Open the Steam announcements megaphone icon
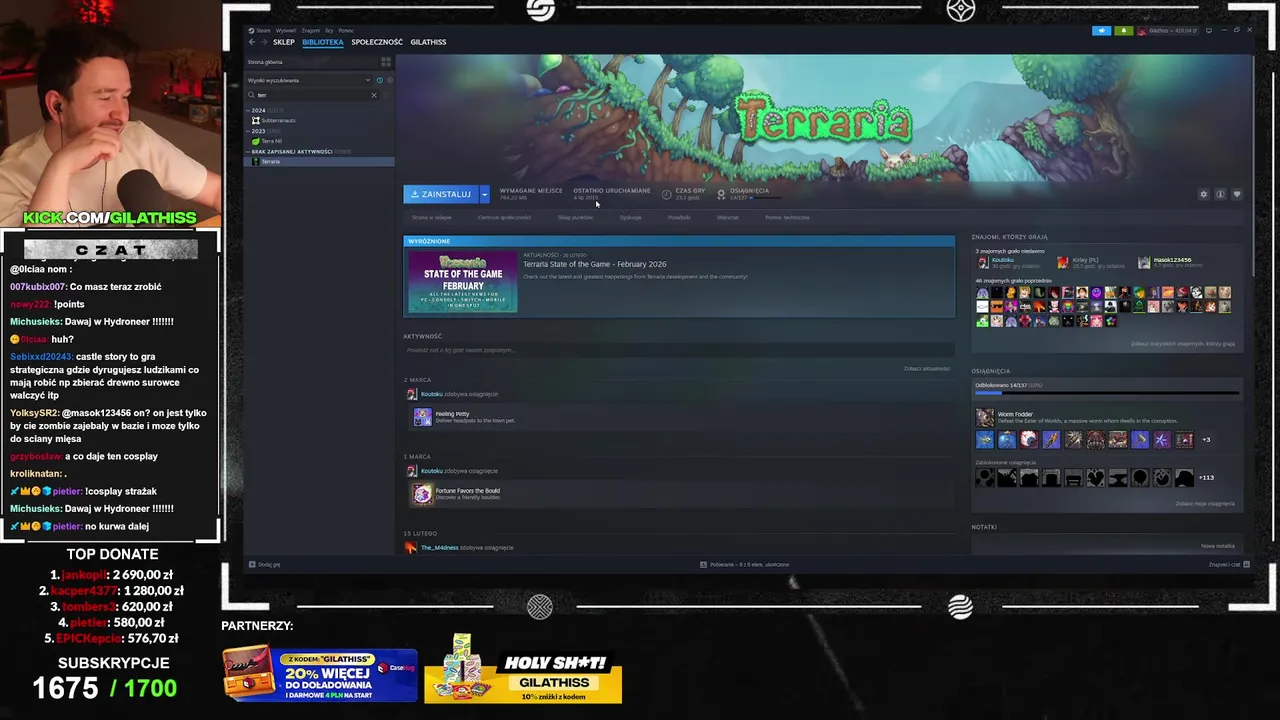Image resolution: width=1280 pixels, height=720 pixels. 1101,30
